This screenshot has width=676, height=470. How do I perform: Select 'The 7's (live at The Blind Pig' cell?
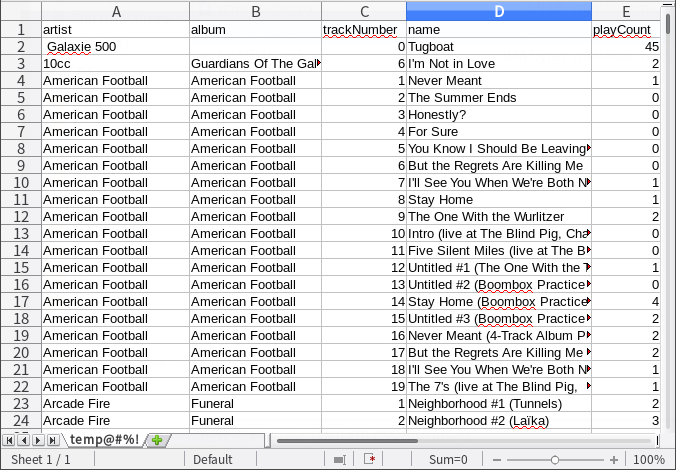(499, 386)
